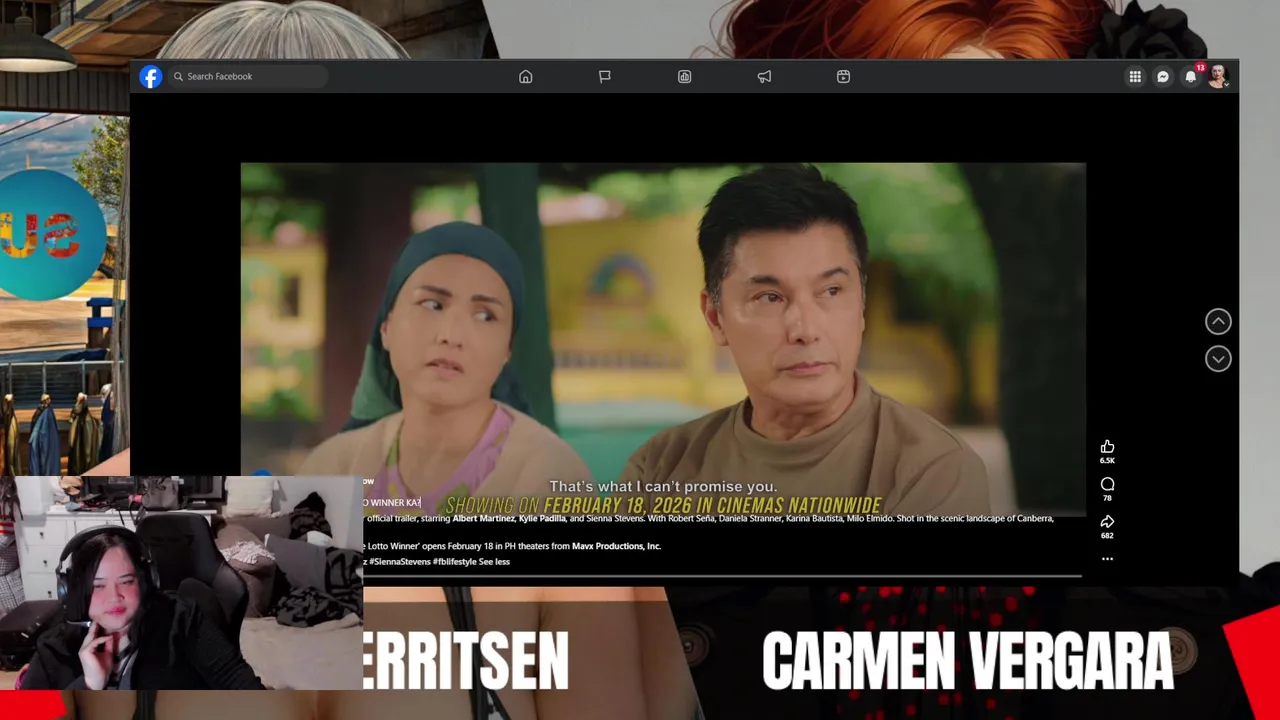The image size is (1280, 720).
Task: Open the account profile menu
Action: (1218, 76)
